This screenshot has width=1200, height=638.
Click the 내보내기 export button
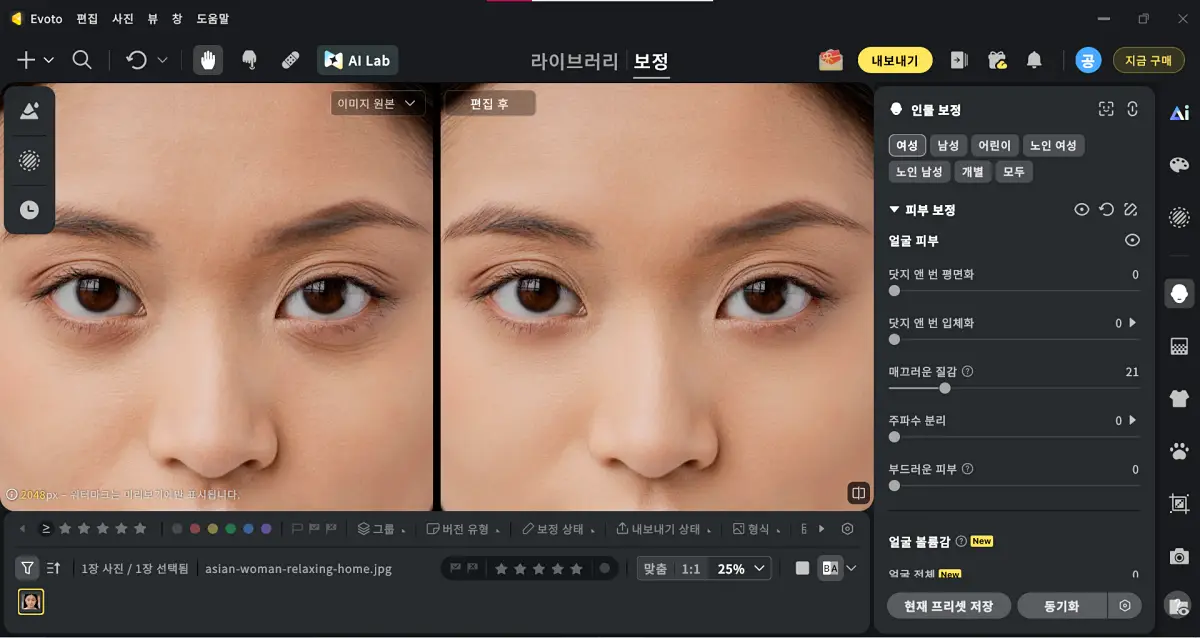(x=895, y=60)
